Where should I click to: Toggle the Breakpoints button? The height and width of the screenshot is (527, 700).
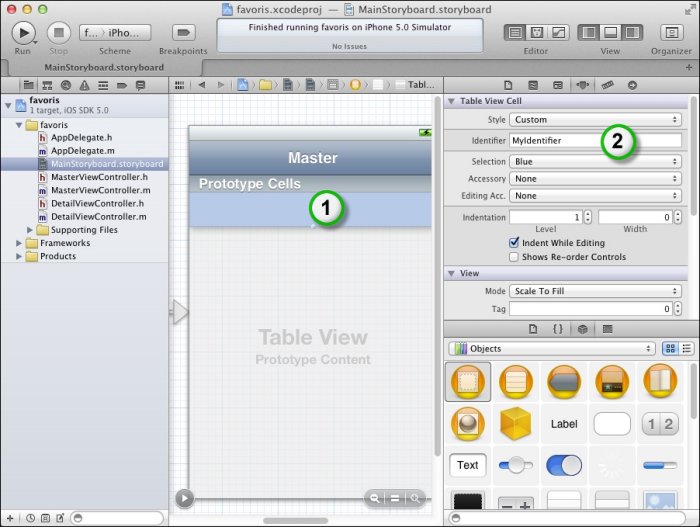coord(183,32)
